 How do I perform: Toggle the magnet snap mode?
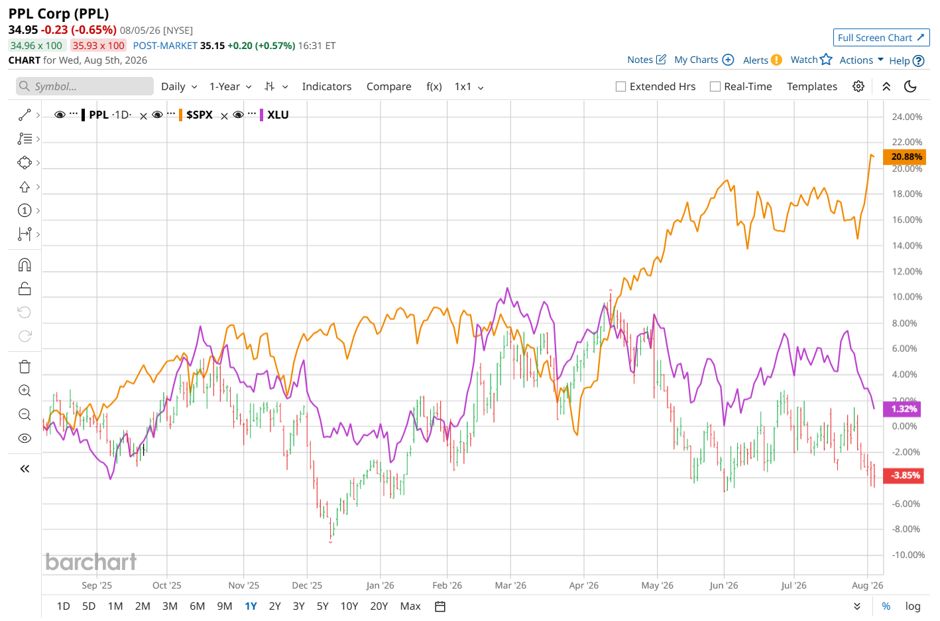pos(25,265)
